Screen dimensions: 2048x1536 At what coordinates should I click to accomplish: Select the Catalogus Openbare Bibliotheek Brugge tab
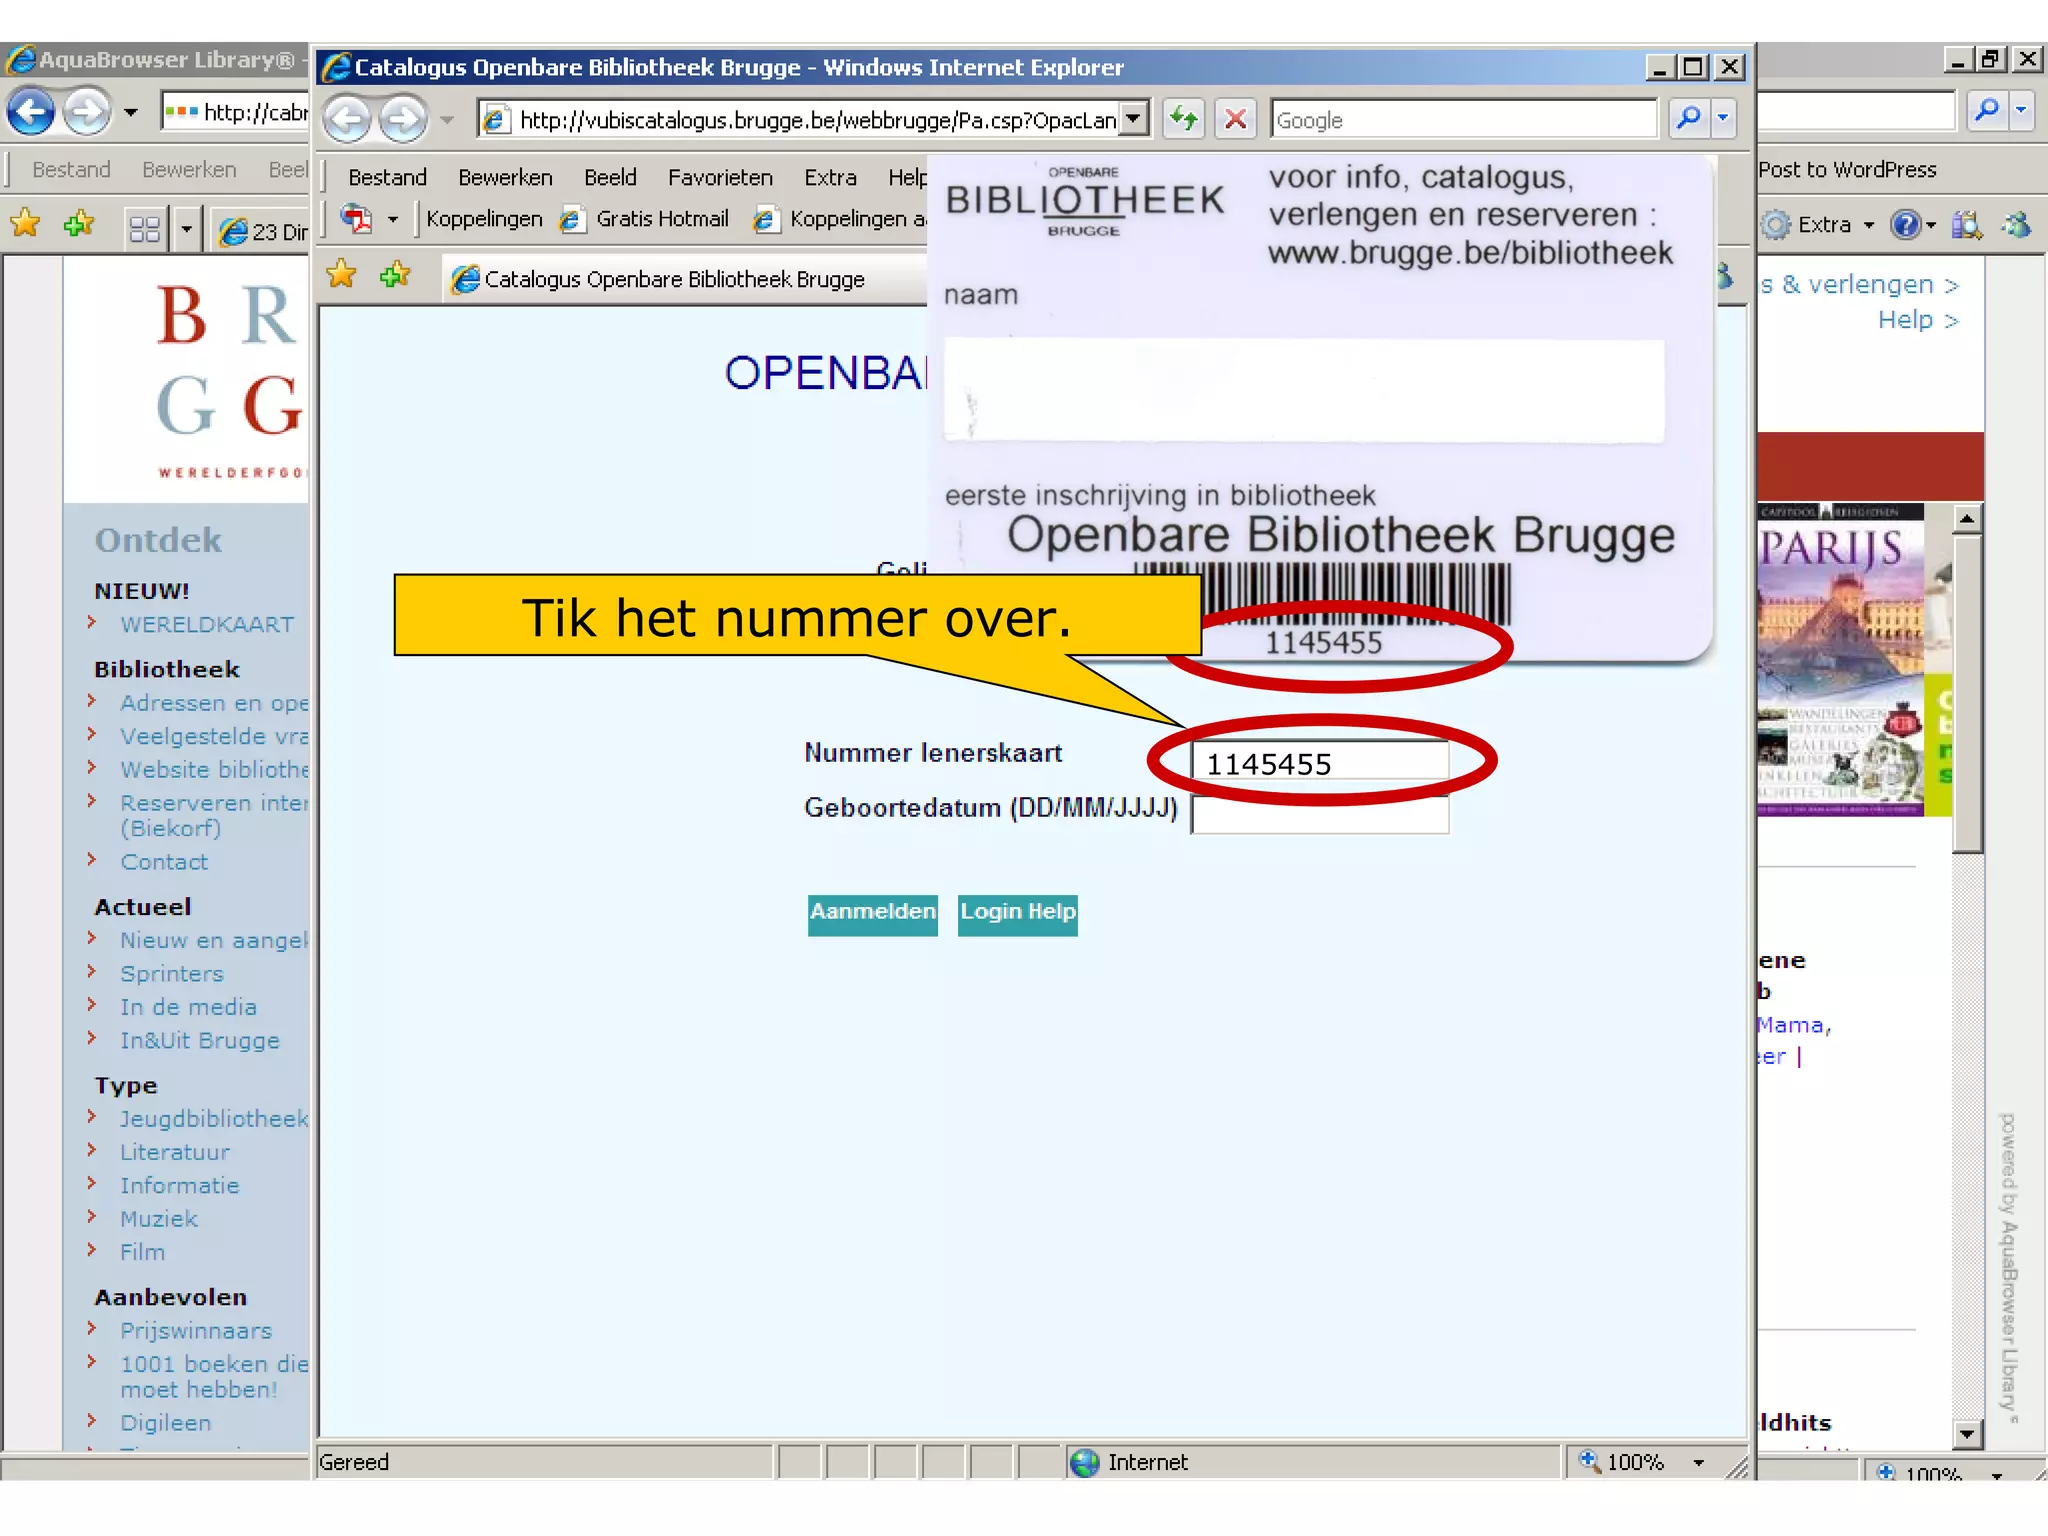click(673, 280)
